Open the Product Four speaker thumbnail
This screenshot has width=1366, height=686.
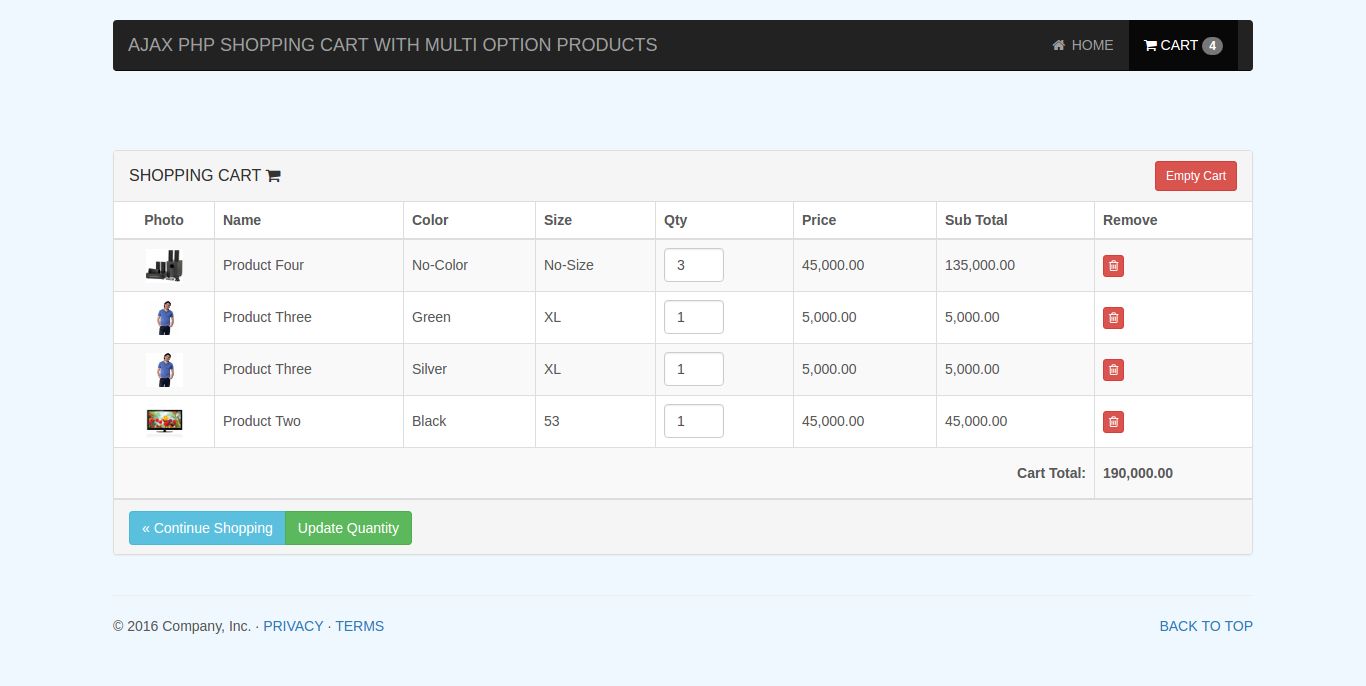(x=164, y=265)
